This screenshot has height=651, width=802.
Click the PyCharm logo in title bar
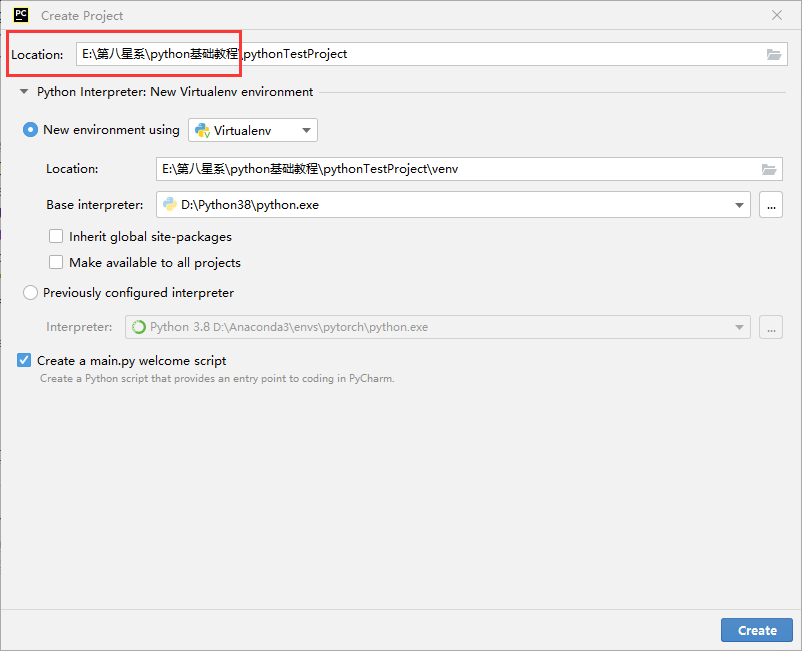(x=21, y=15)
